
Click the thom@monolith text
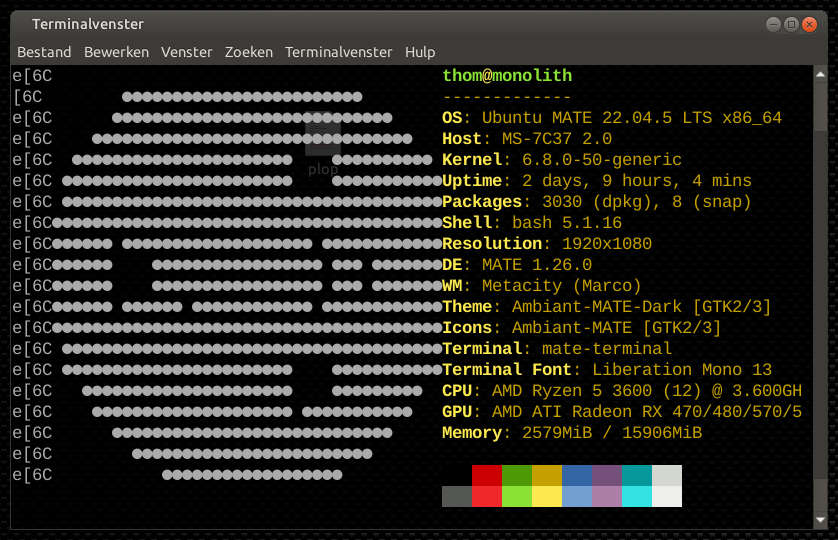[x=507, y=75]
